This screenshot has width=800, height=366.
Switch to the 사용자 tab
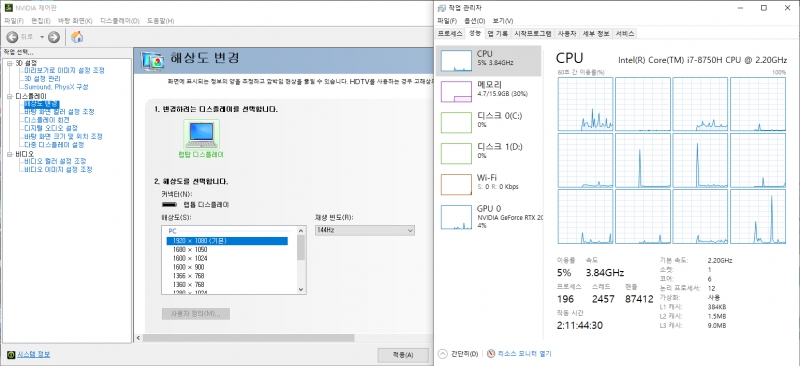click(x=566, y=34)
